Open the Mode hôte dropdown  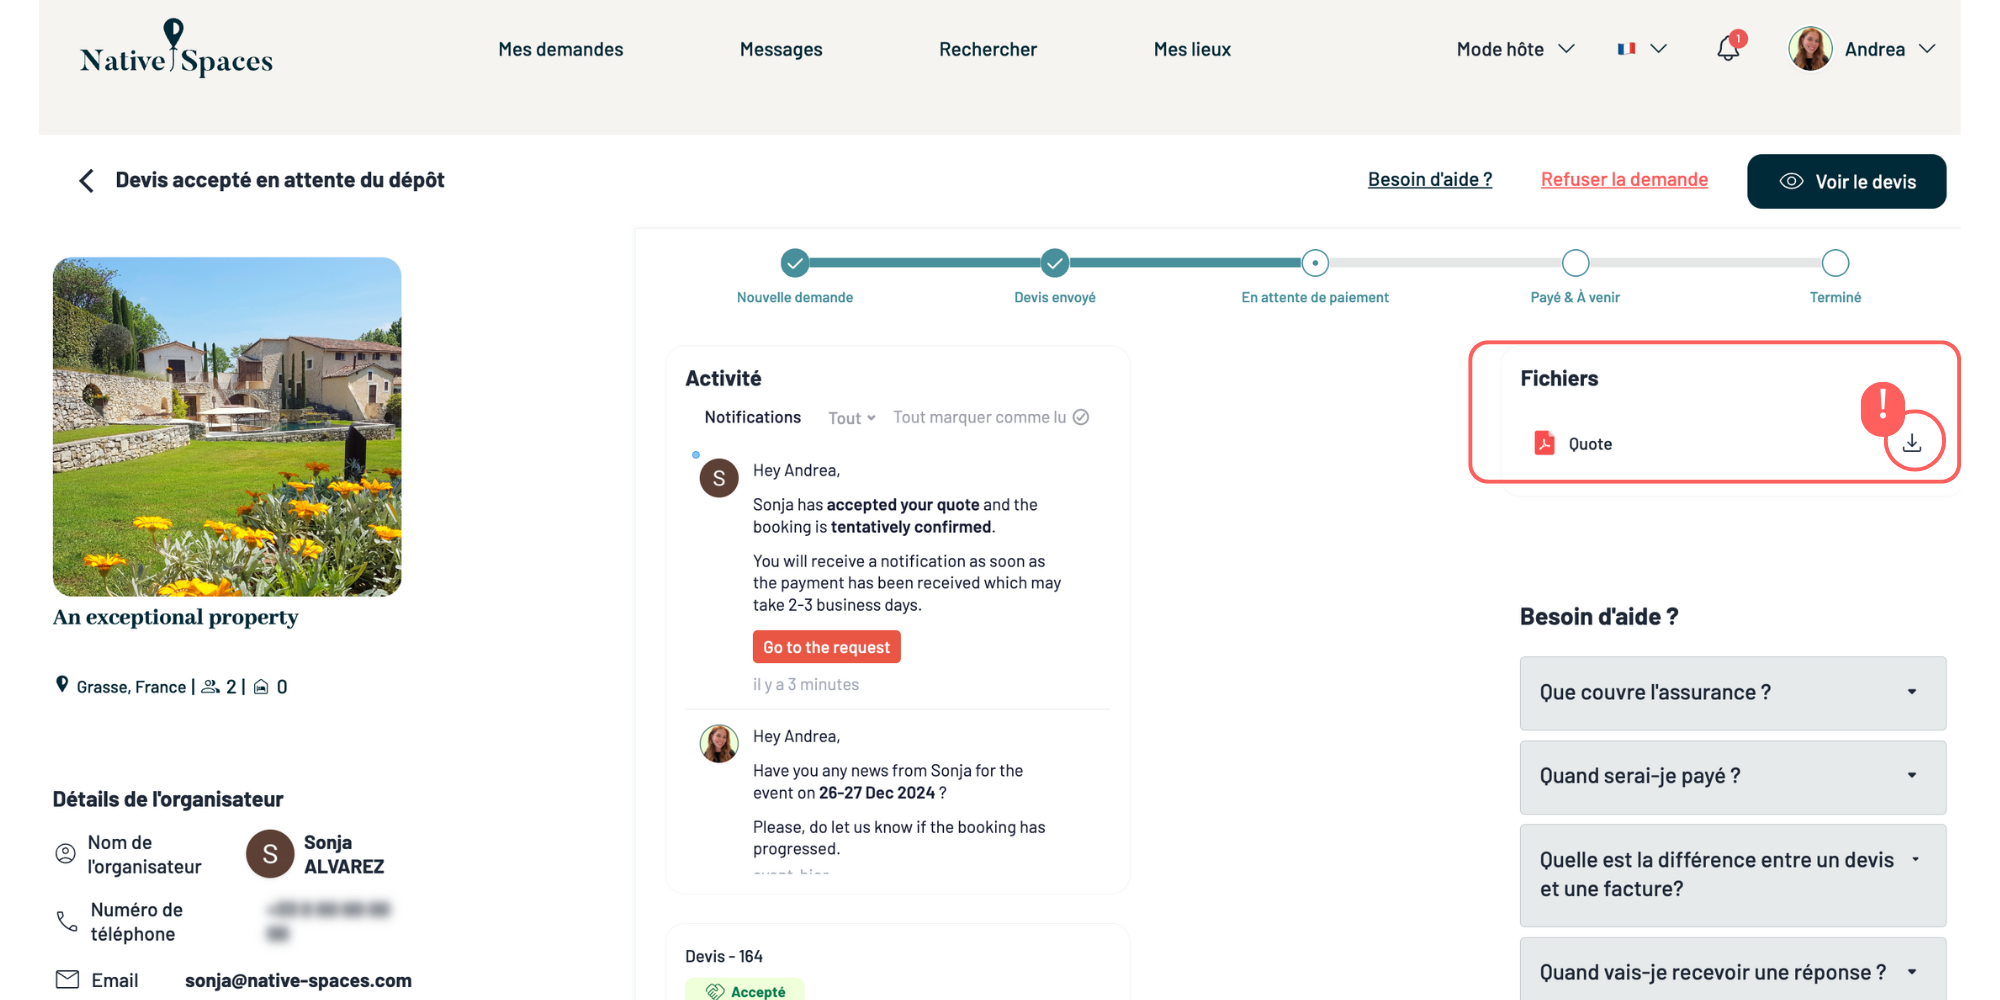[1515, 49]
